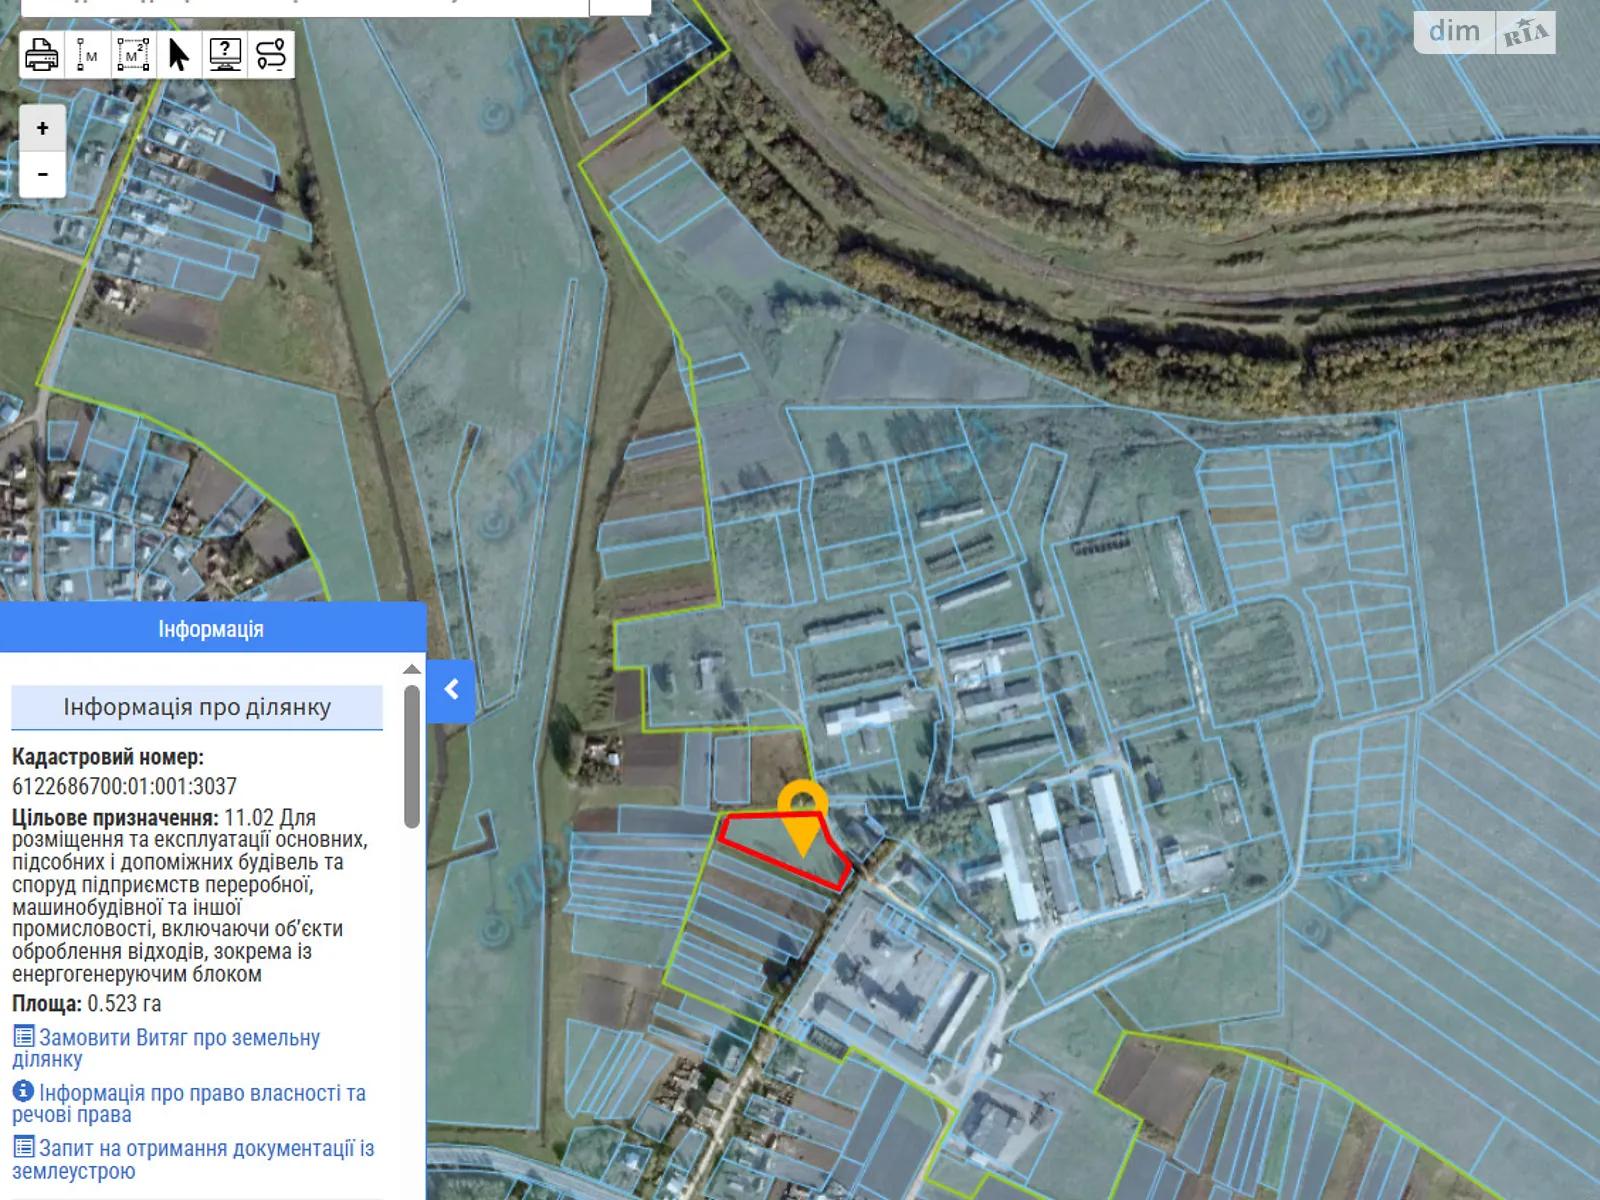Image resolution: width=1600 pixels, height=1200 pixels.
Task: Open the help monitor icon
Action: [x=225, y=54]
